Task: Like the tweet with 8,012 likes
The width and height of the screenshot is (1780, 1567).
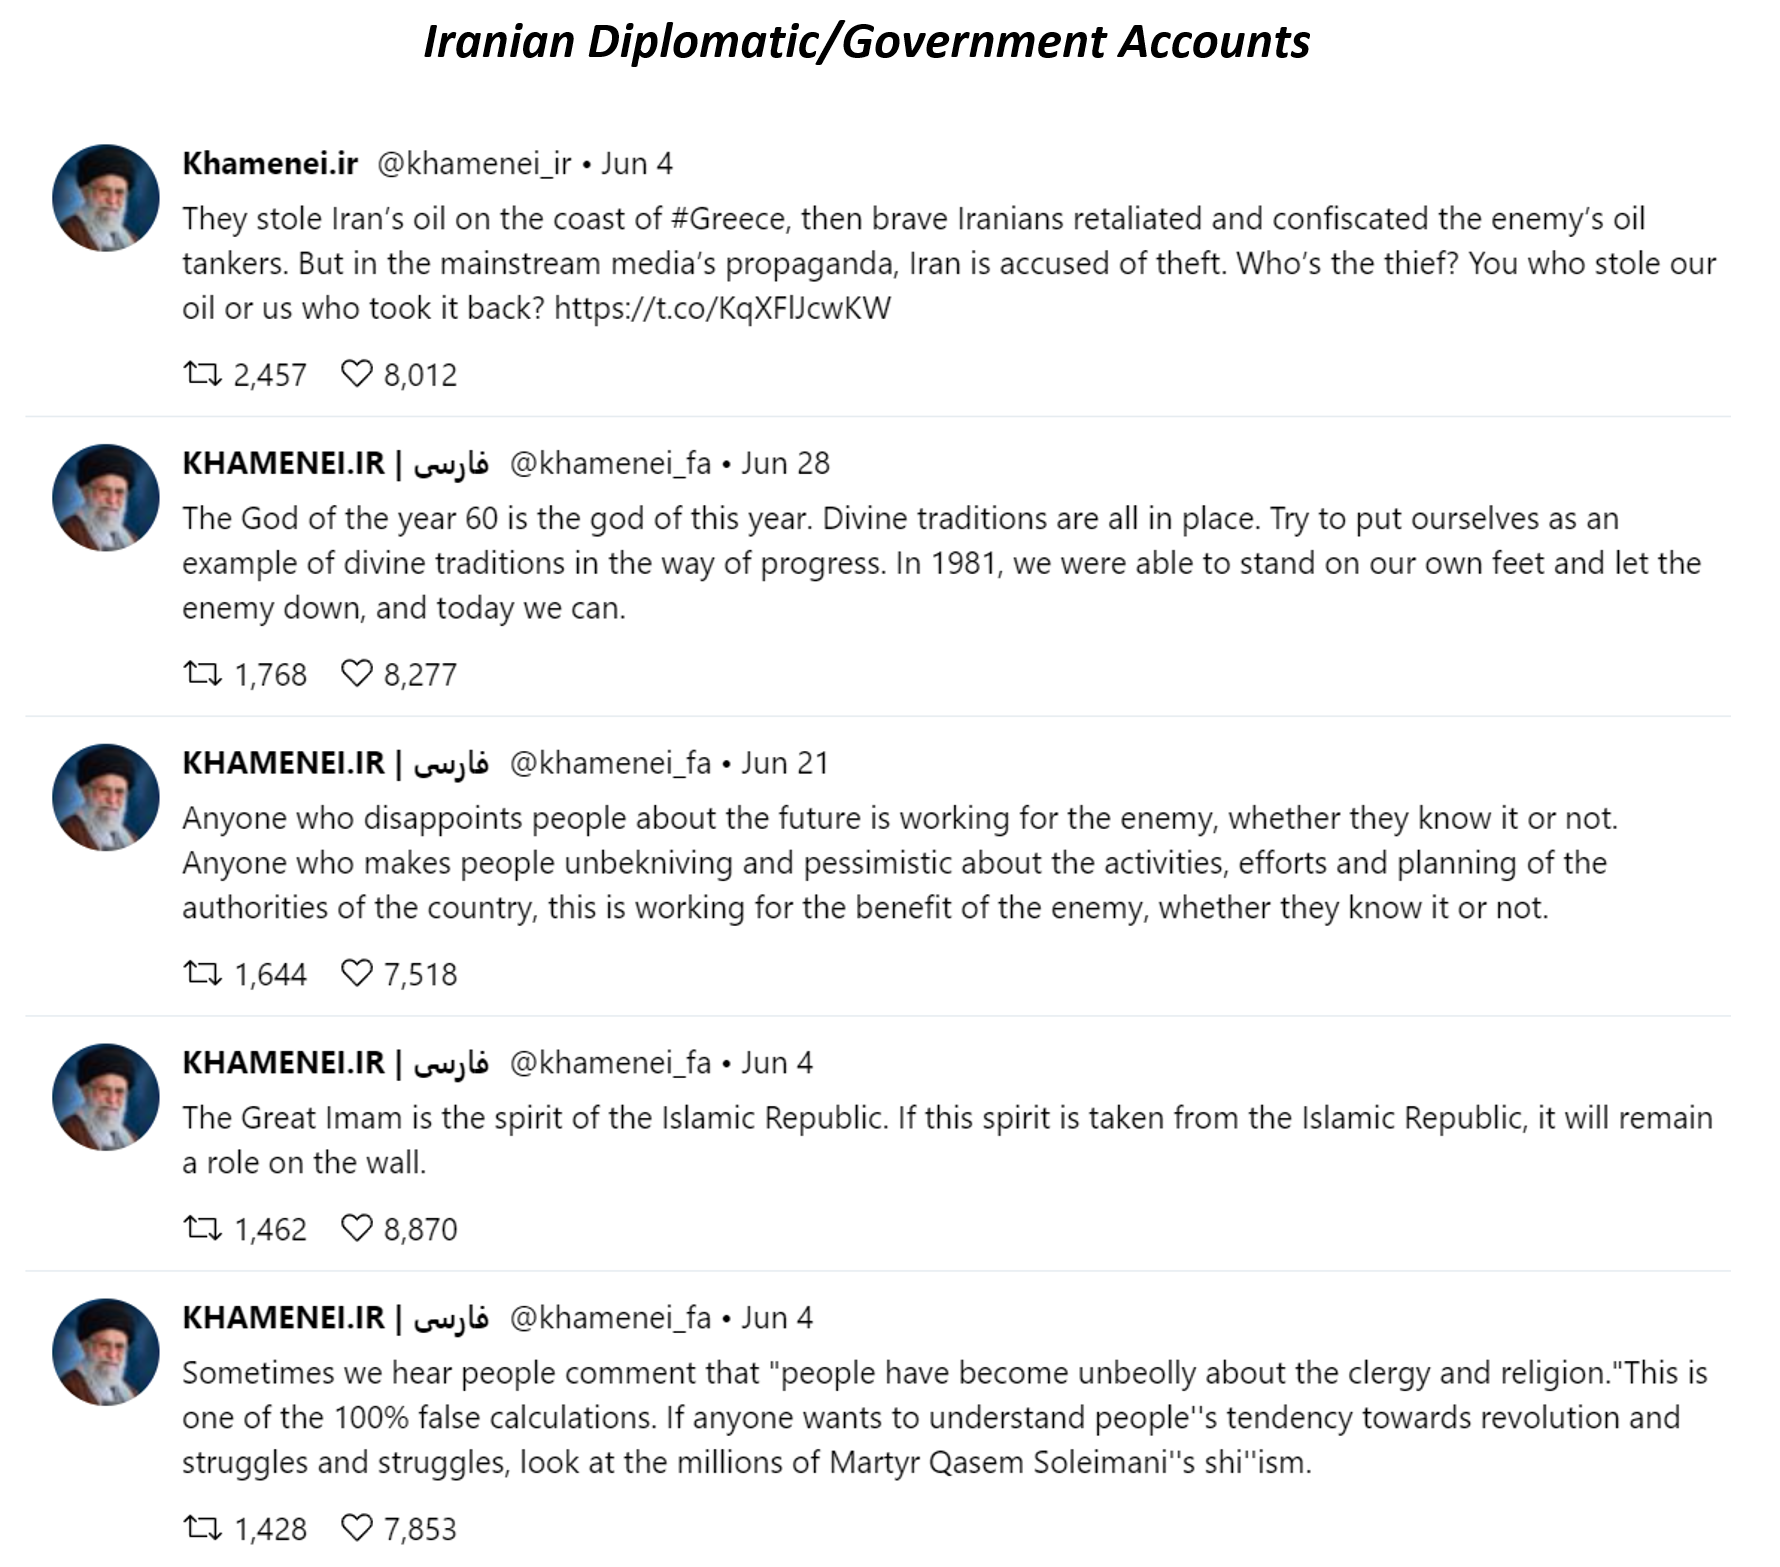Action: pos(357,374)
